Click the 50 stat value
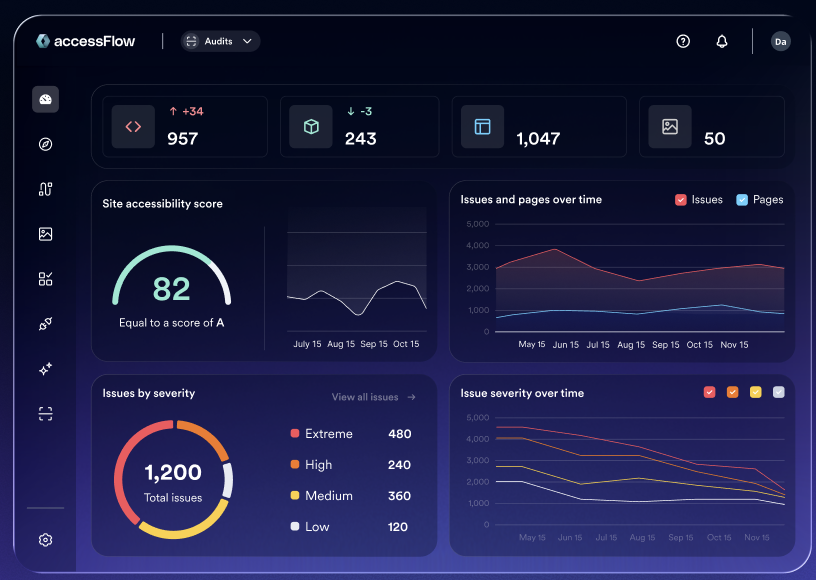816x580 pixels. click(715, 138)
